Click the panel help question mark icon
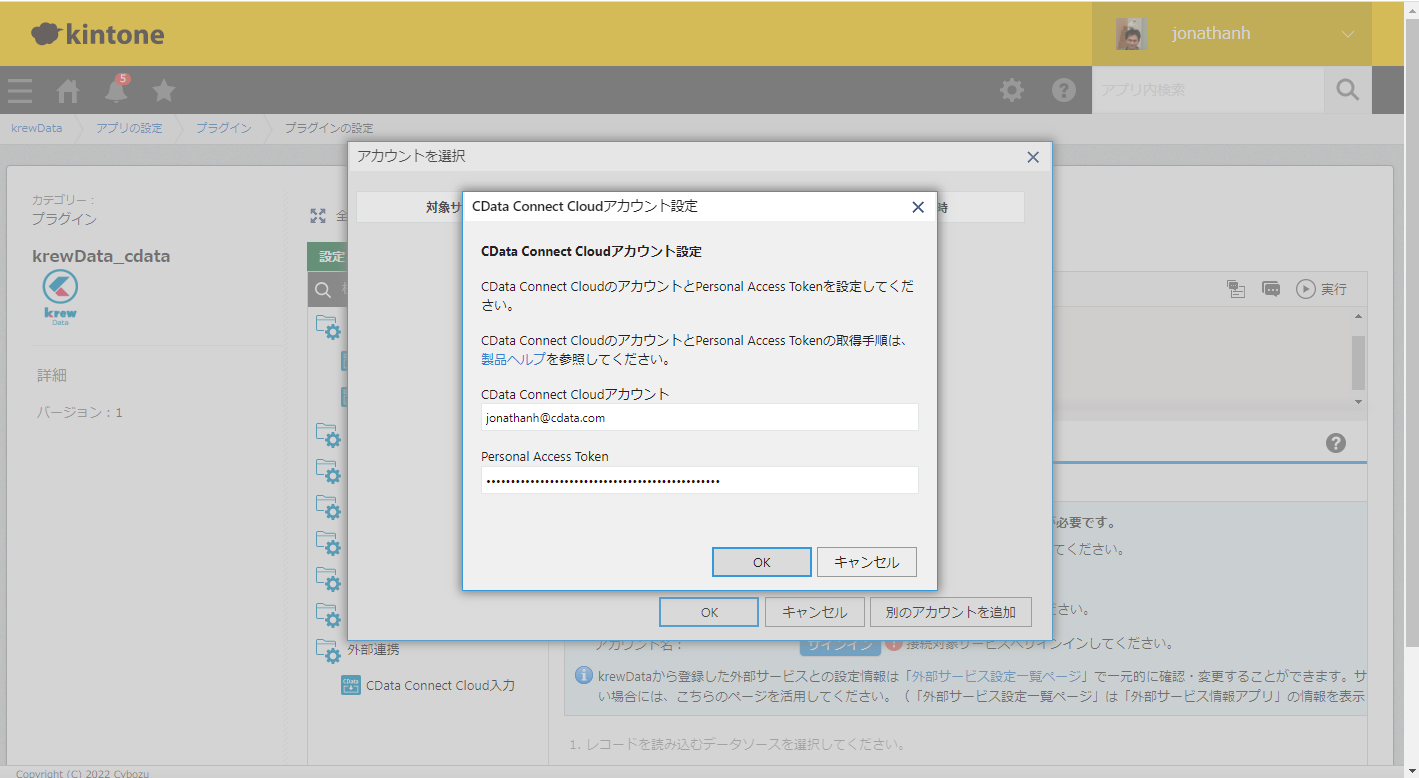The height and width of the screenshot is (778, 1419). [1335, 443]
